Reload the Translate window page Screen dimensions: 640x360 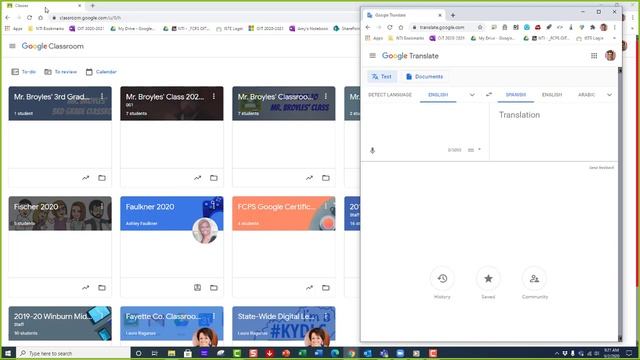tap(390, 27)
